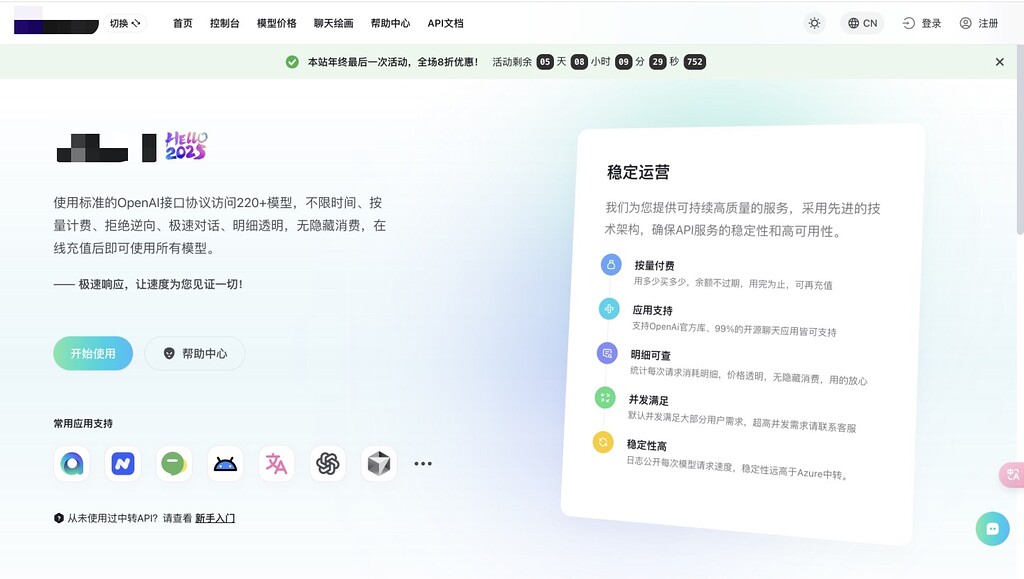The width and height of the screenshot is (1024, 579).
Task: Click the tagline 极速响应，让速度为您见证一切
Action: coord(161,285)
